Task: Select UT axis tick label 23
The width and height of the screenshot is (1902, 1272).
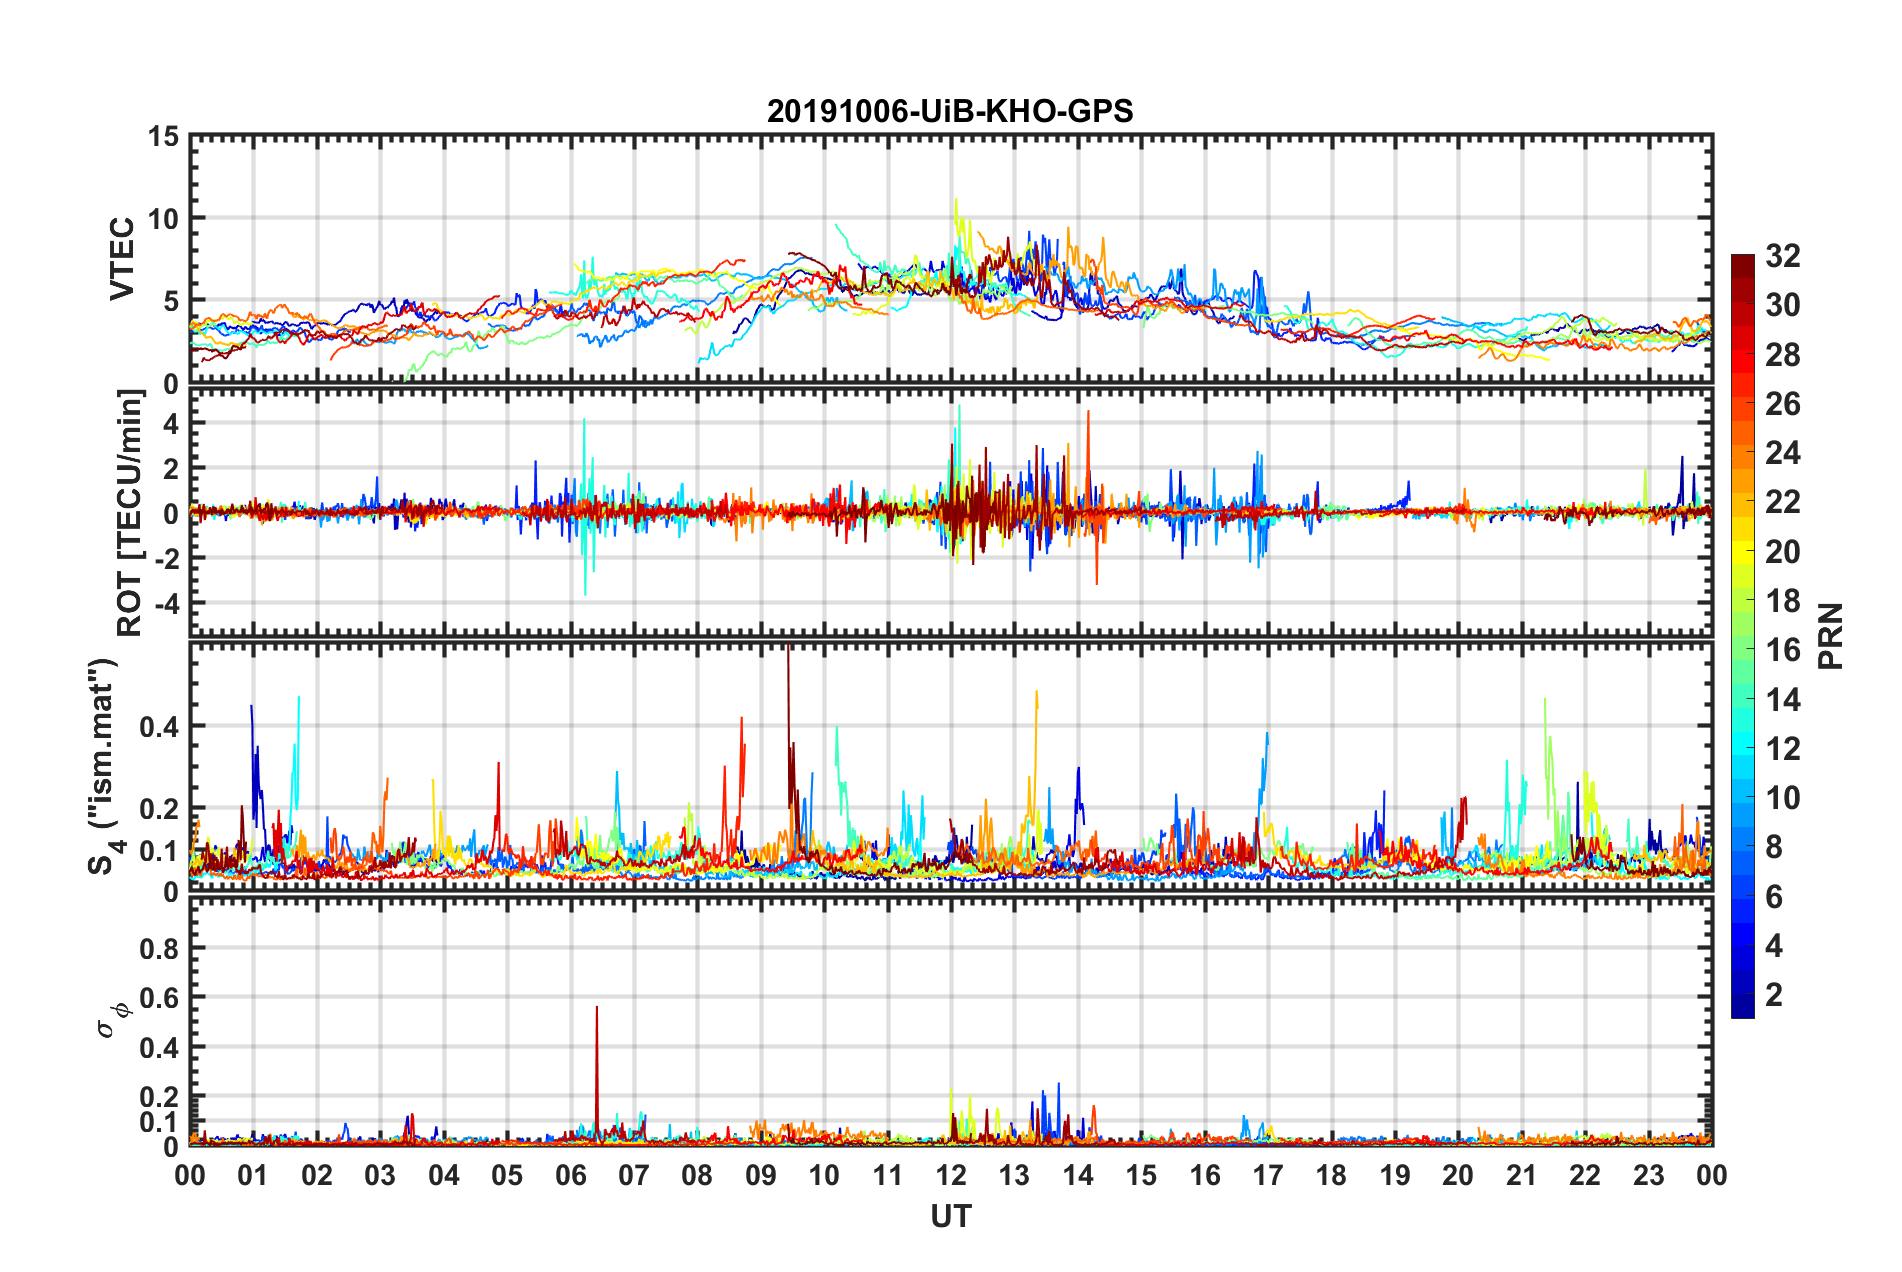Action: coord(1648,1175)
